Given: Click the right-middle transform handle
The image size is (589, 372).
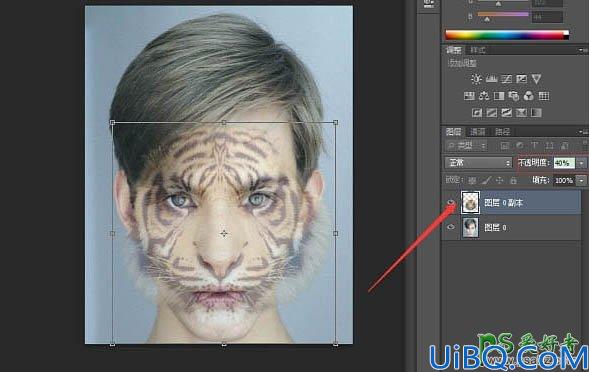Looking at the screenshot, I should point(335,233).
